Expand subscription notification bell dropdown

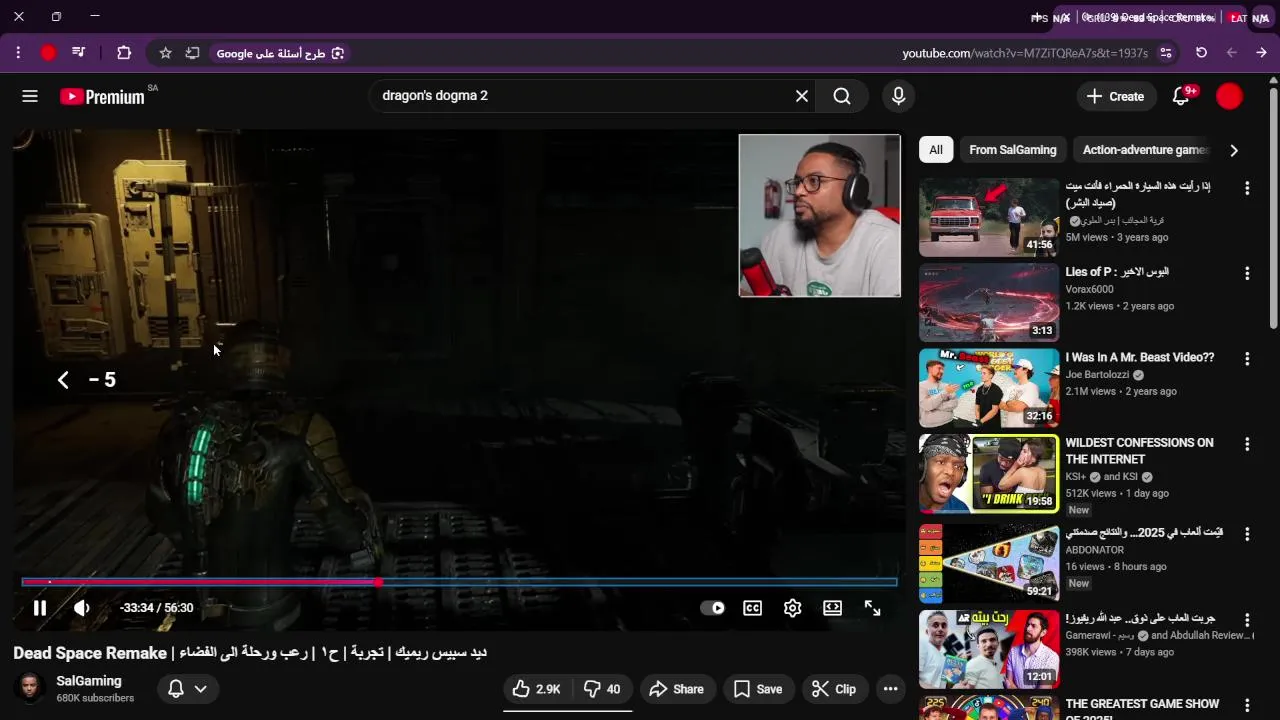(187, 689)
